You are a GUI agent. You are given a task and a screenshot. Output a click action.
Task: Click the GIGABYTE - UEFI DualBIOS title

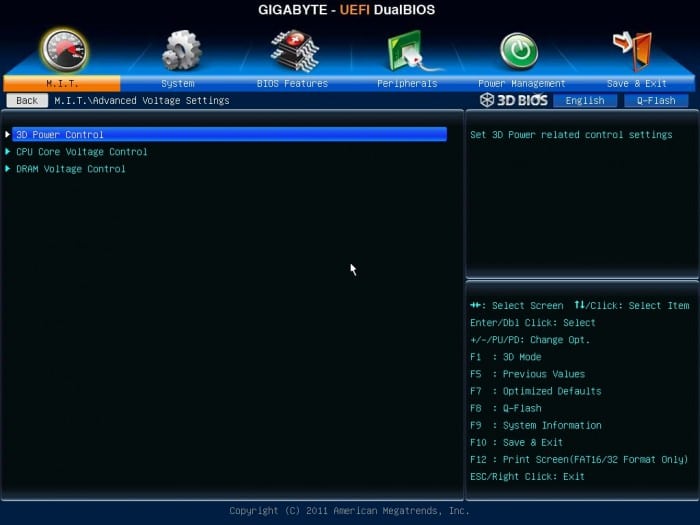(x=346, y=10)
